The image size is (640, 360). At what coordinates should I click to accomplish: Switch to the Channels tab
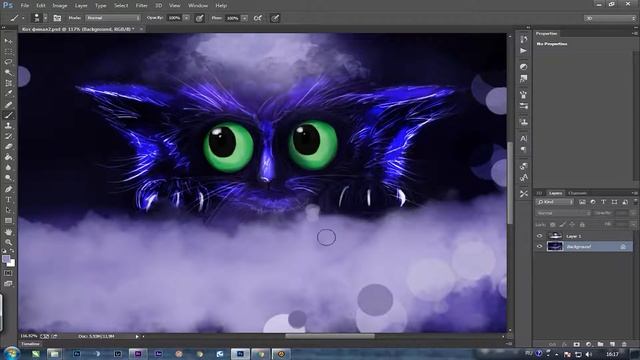click(578, 193)
